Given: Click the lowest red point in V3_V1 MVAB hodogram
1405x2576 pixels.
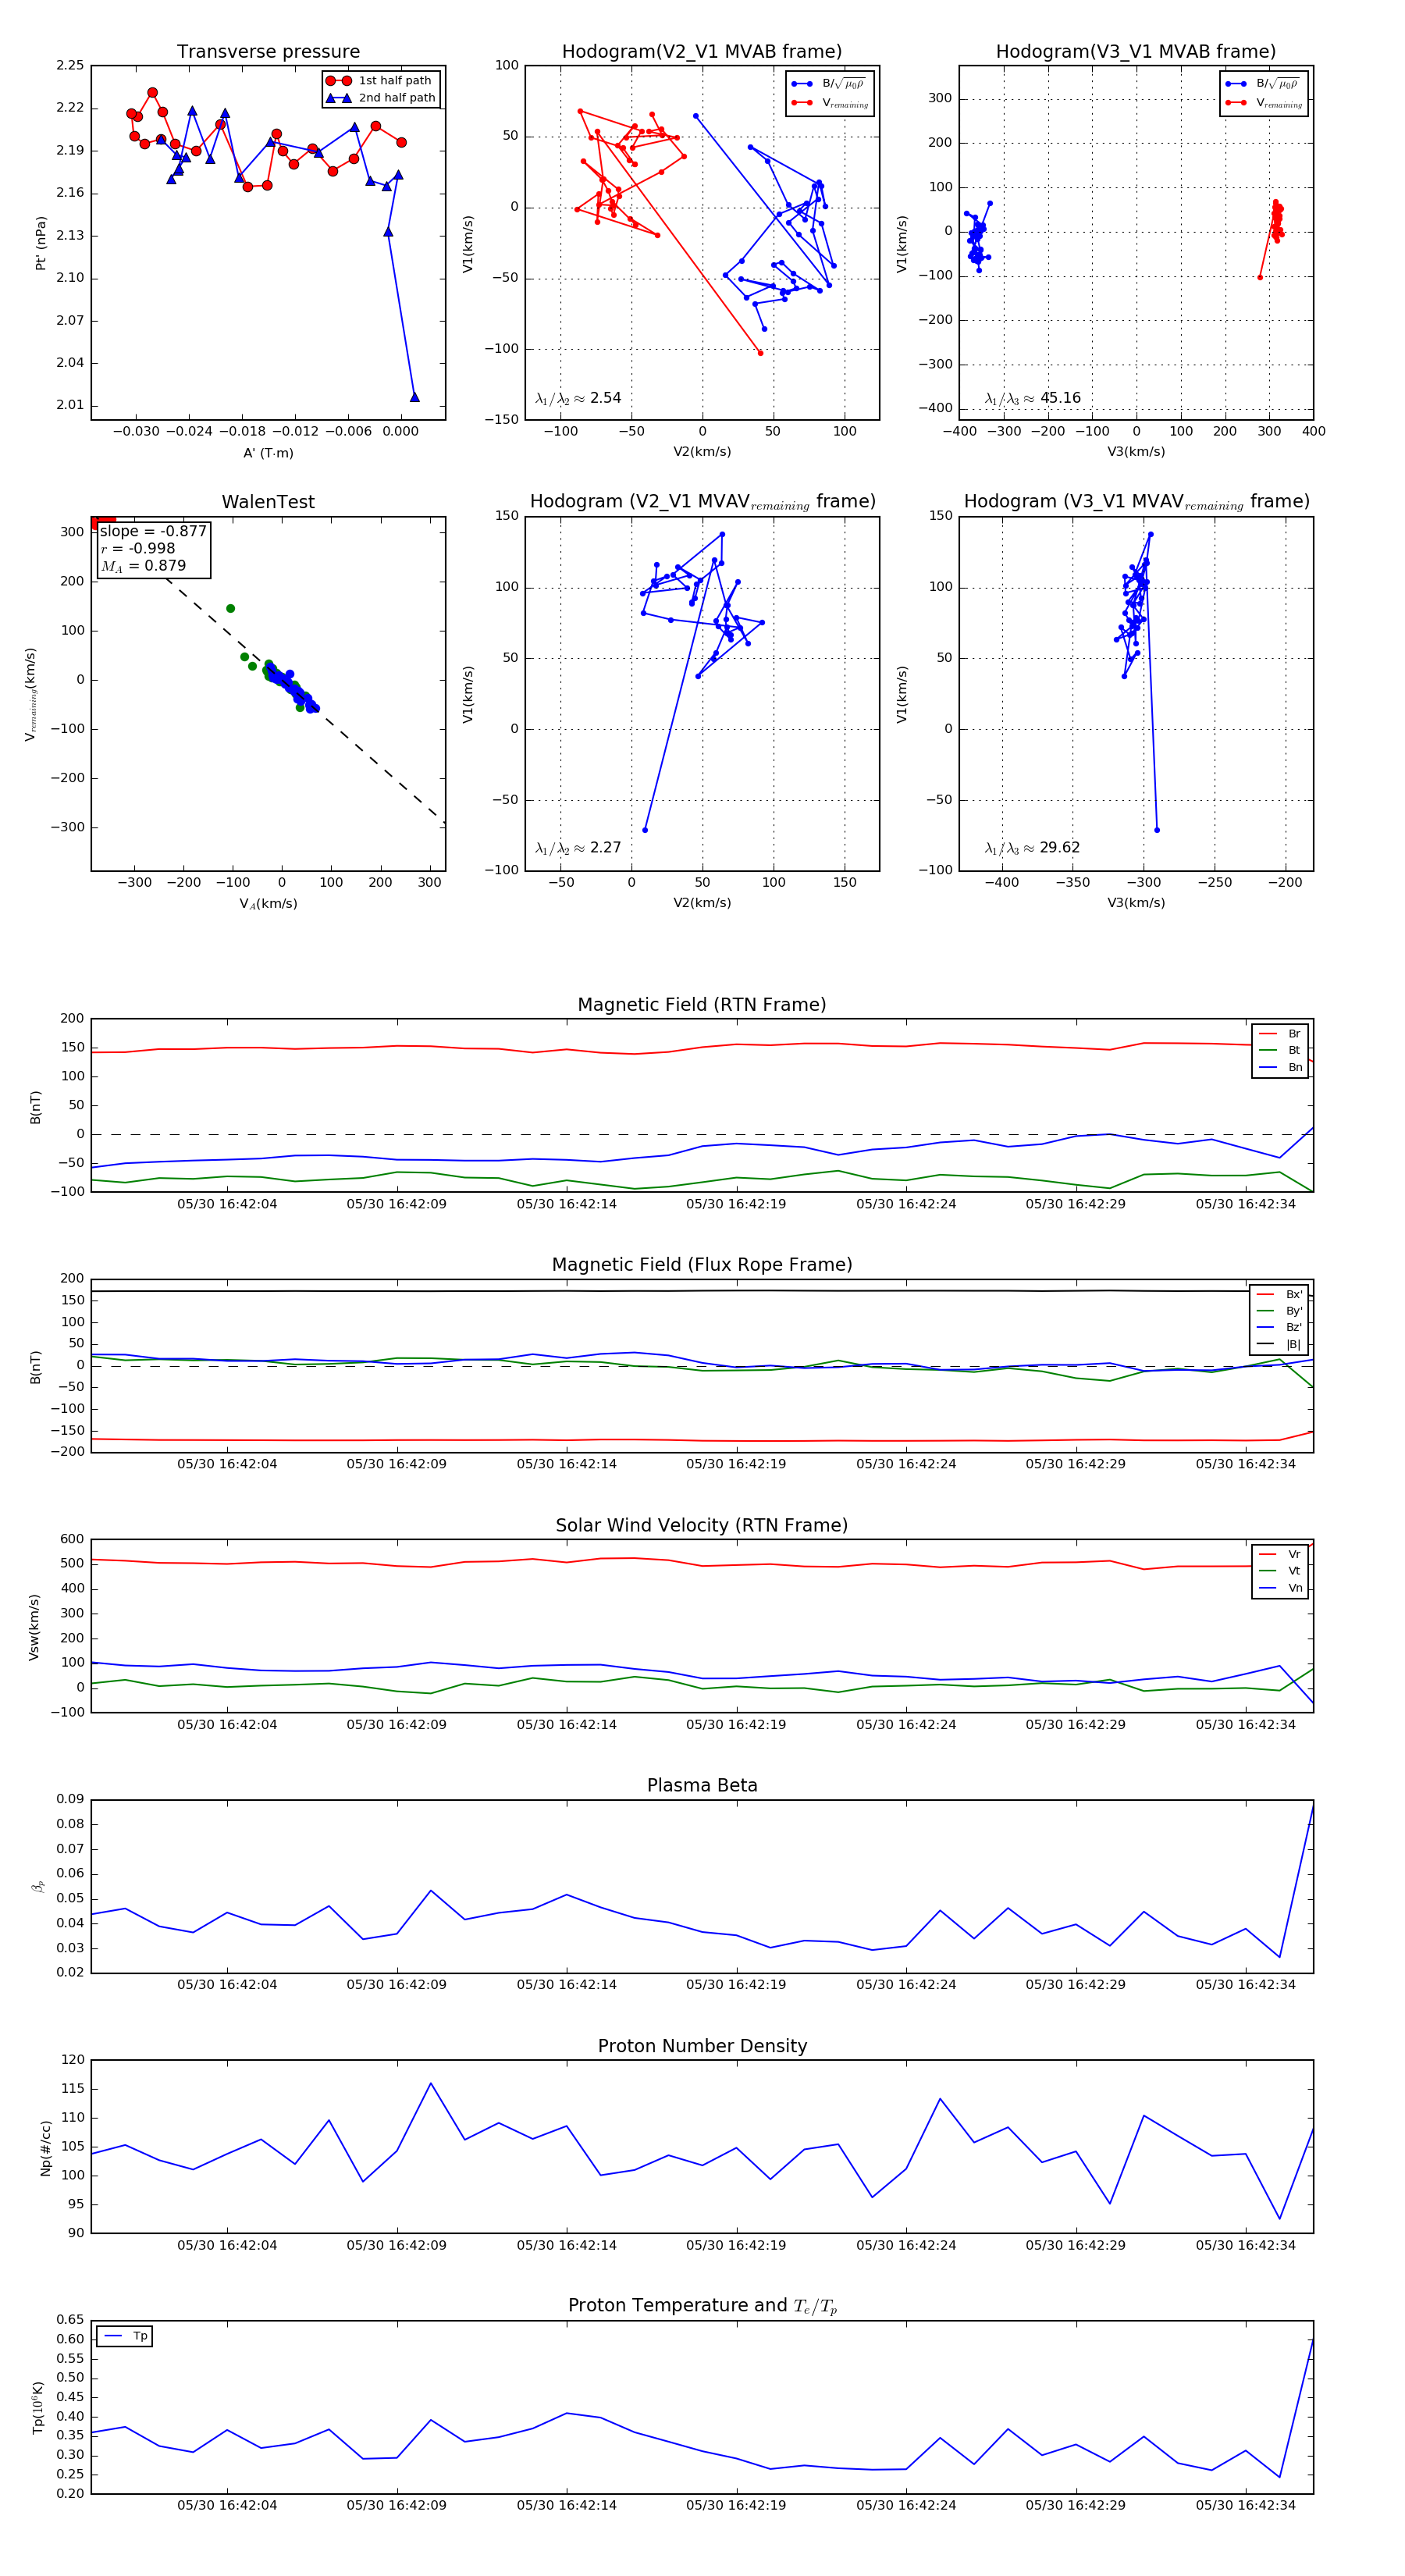Looking at the screenshot, I should click(1260, 277).
